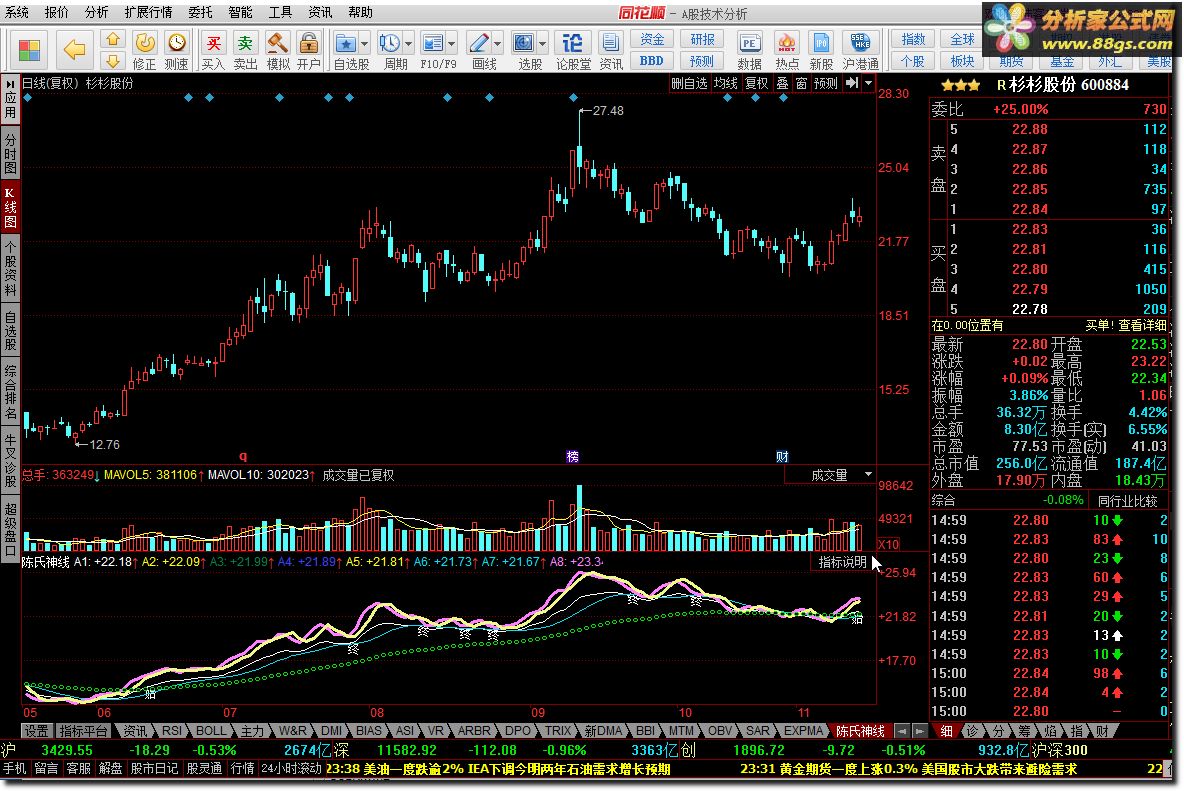
Task: Select the 细 detail tab in right panel
Action: [946, 731]
